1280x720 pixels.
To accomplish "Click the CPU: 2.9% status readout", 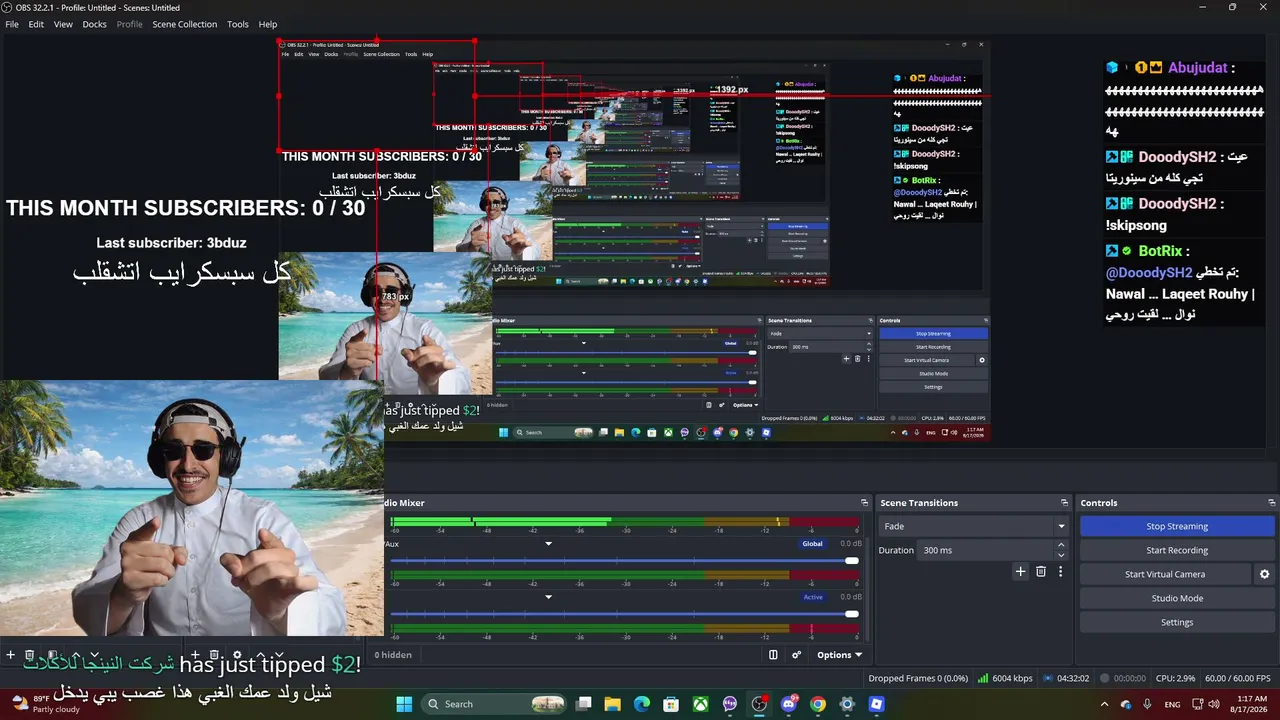I will tap(1177, 678).
